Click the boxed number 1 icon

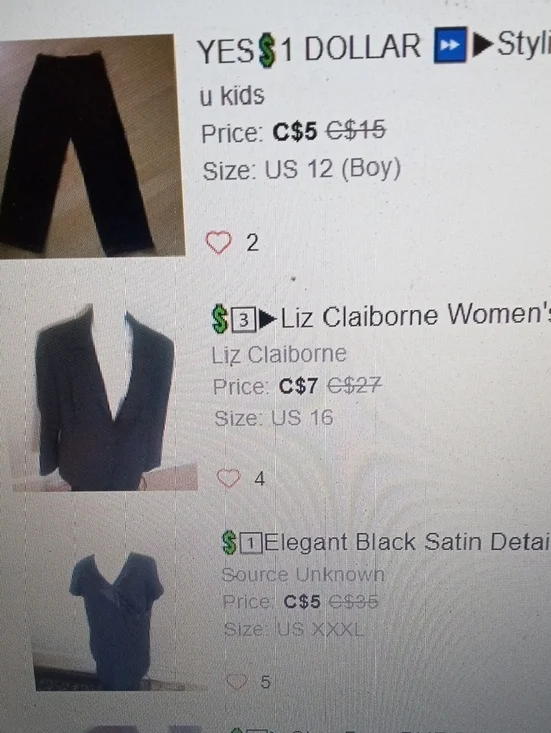point(251,543)
